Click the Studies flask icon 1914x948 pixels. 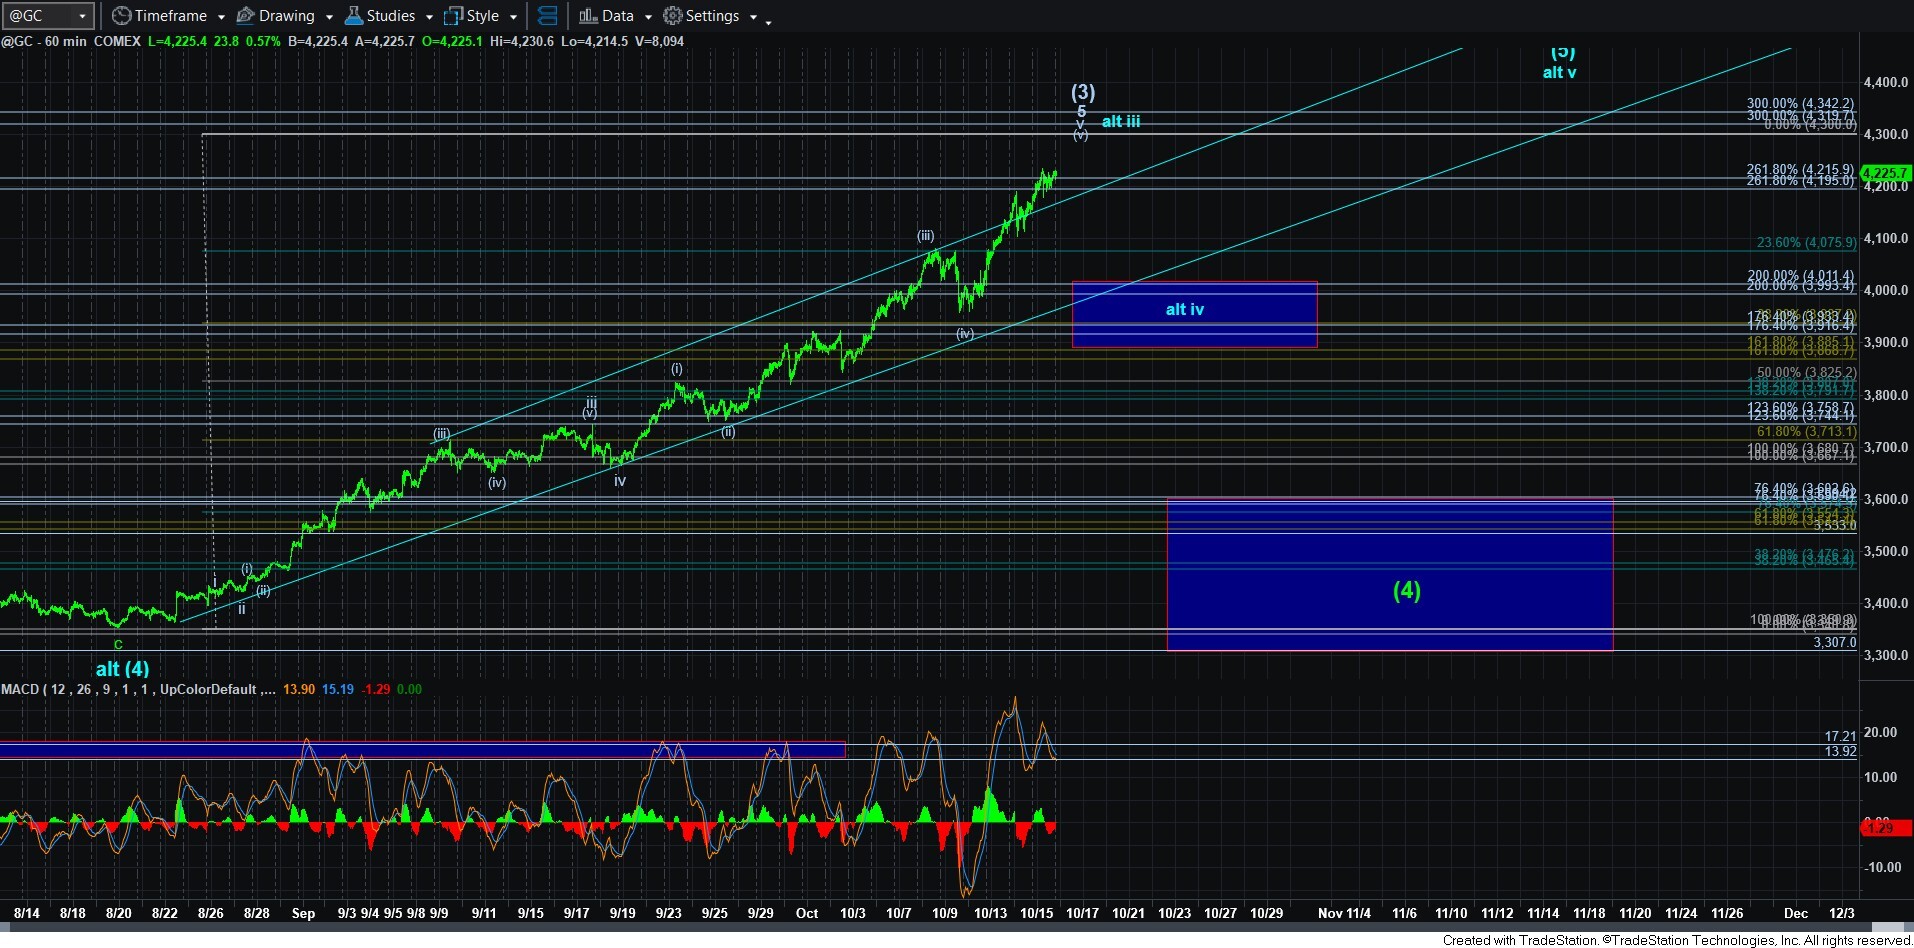coord(353,16)
